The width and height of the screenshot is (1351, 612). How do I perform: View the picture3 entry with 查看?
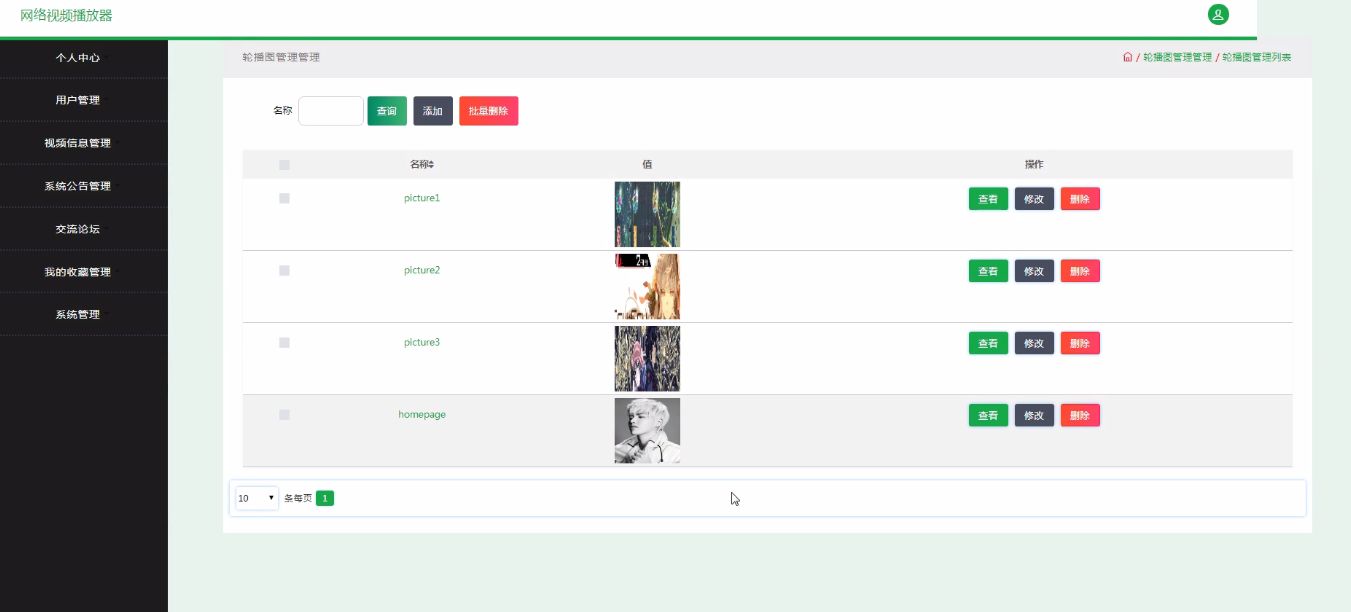[x=988, y=343]
